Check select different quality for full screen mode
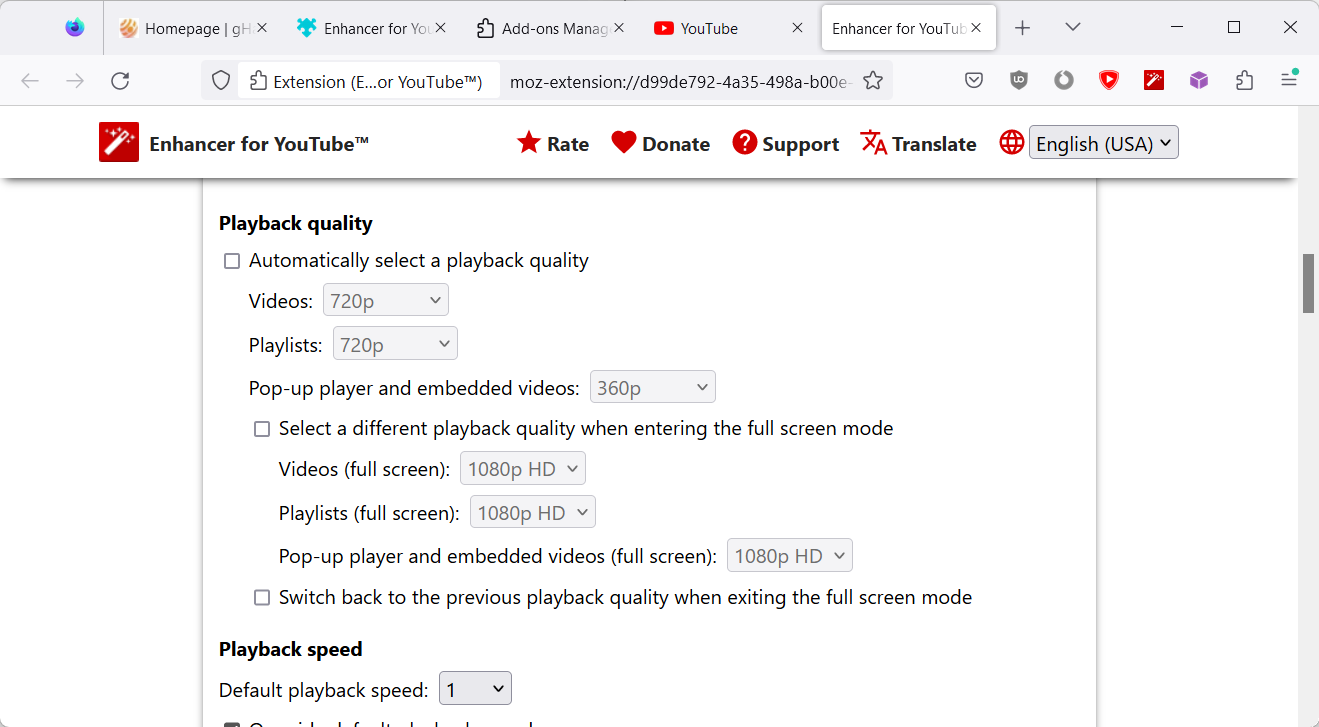Image resolution: width=1319 pixels, height=727 pixels. click(x=261, y=428)
